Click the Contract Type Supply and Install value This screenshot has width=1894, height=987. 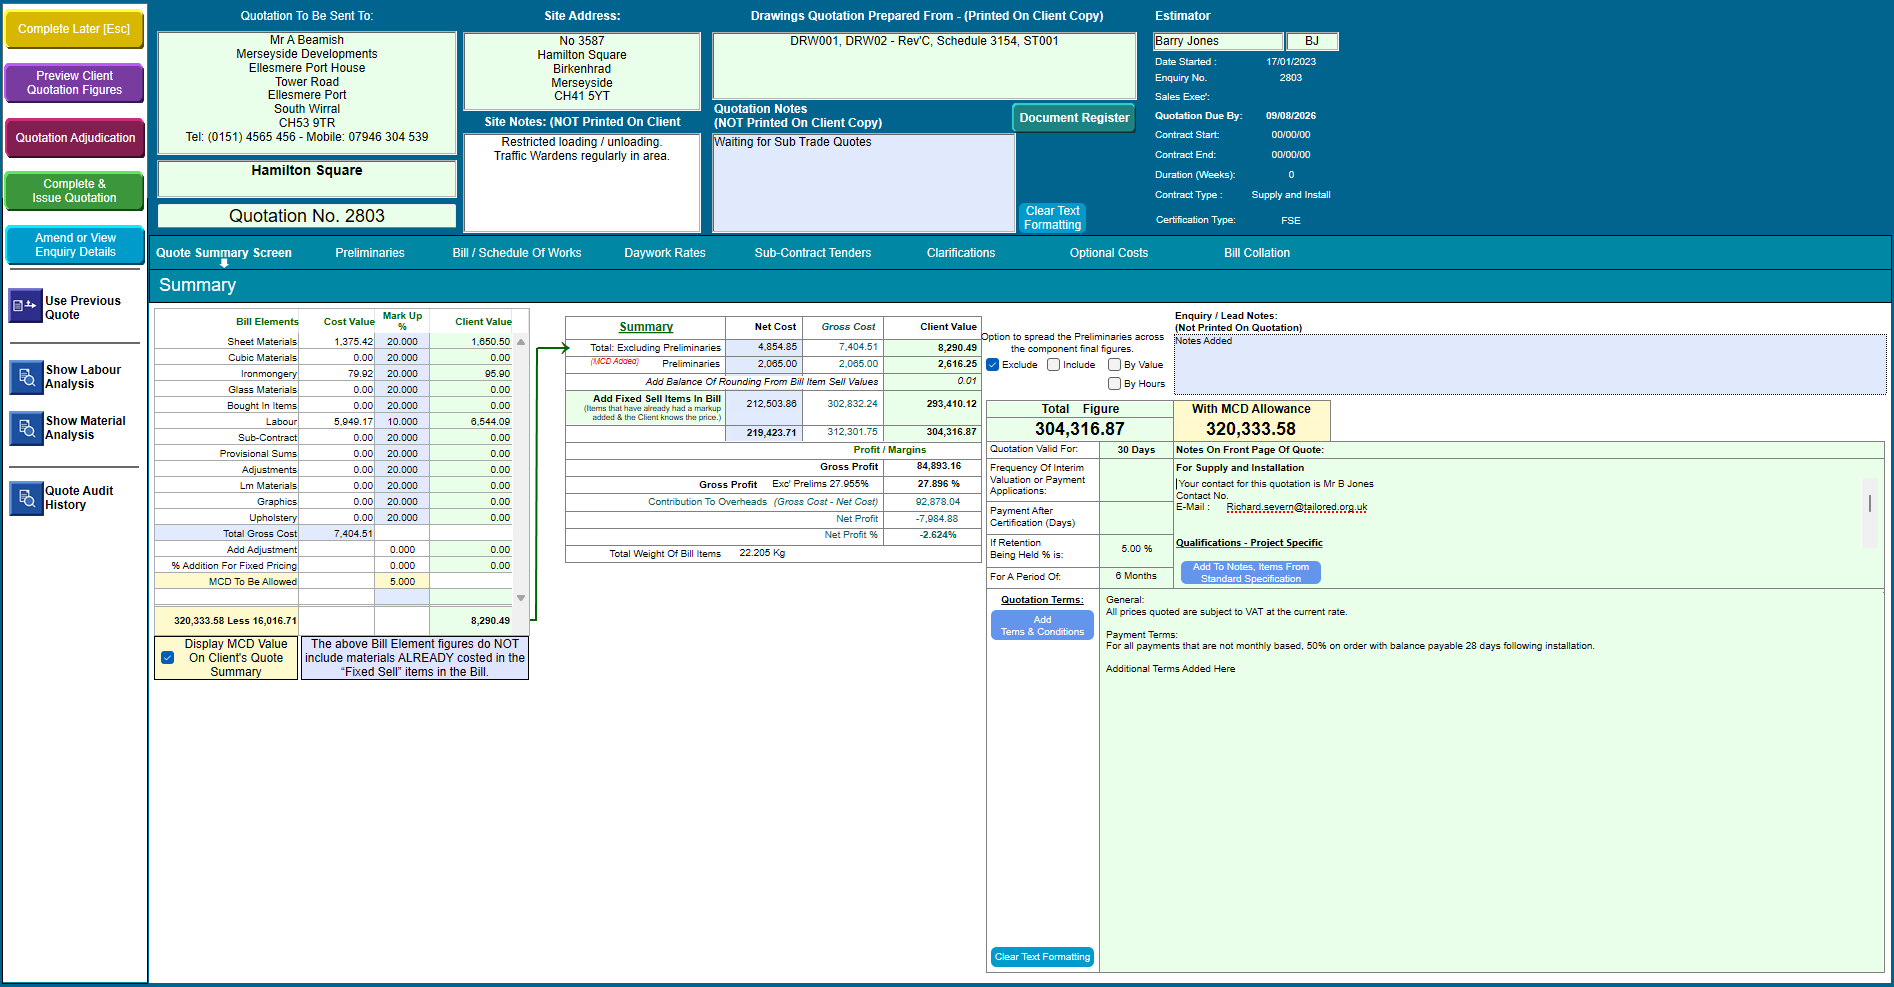pyautogui.click(x=1291, y=195)
